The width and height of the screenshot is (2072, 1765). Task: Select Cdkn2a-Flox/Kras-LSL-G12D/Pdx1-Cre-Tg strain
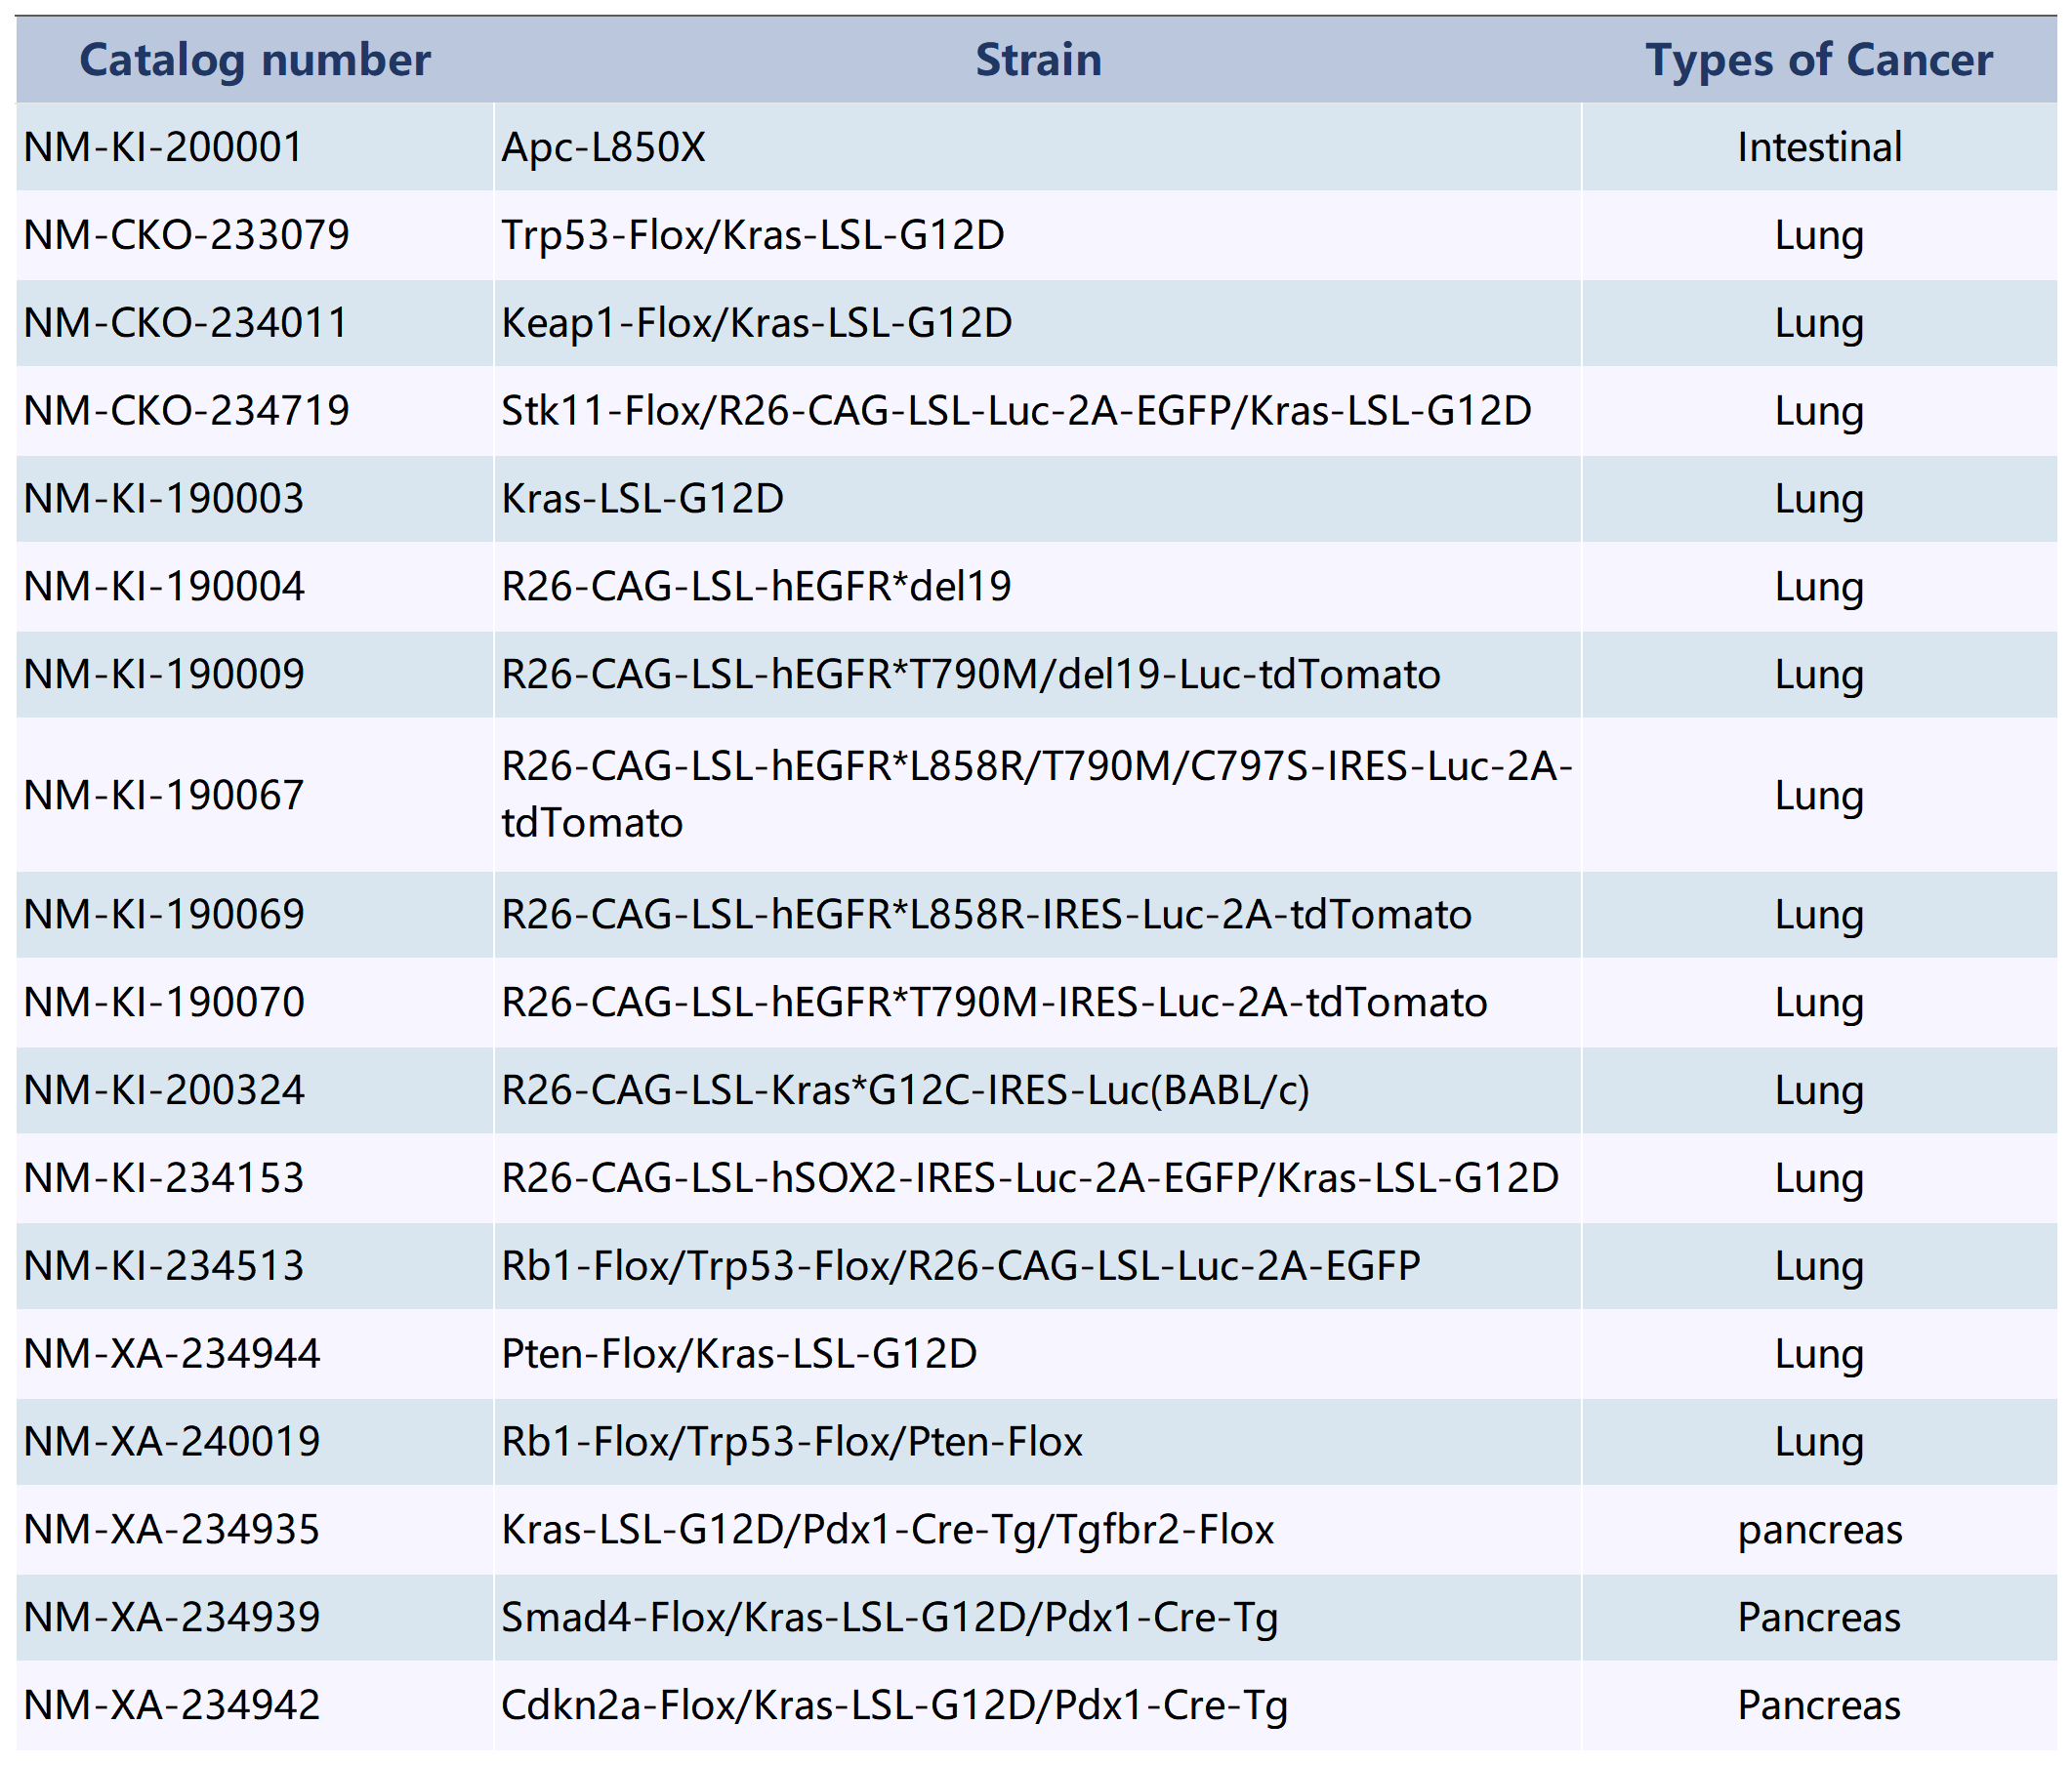pyautogui.click(x=894, y=1706)
